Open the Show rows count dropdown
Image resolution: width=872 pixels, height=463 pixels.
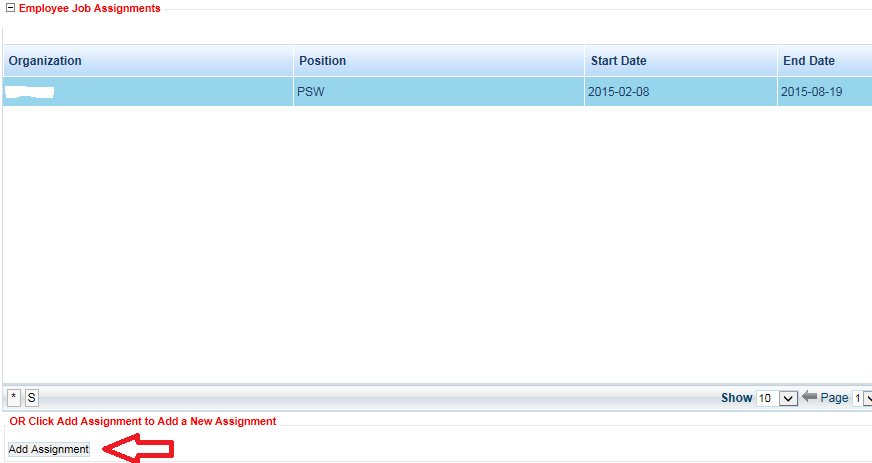click(x=787, y=398)
